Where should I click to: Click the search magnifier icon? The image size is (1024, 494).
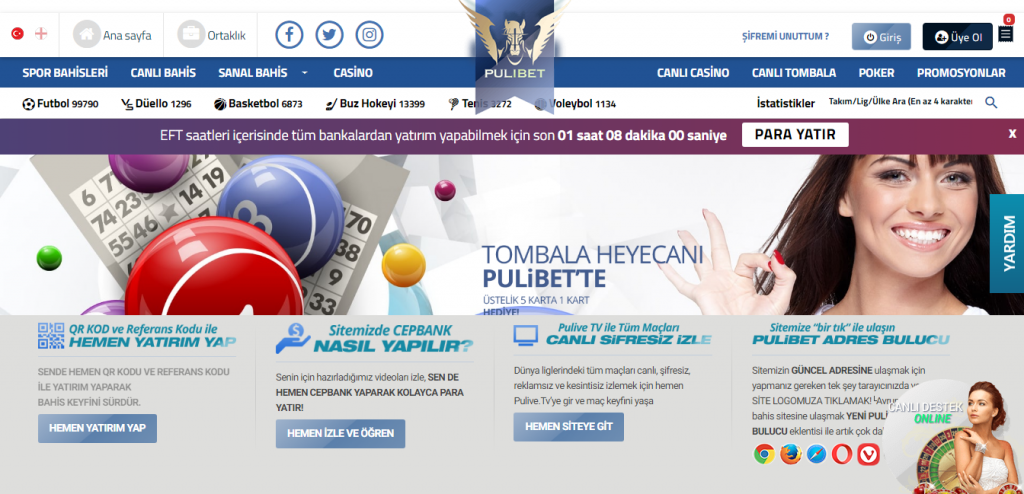[991, 103]
